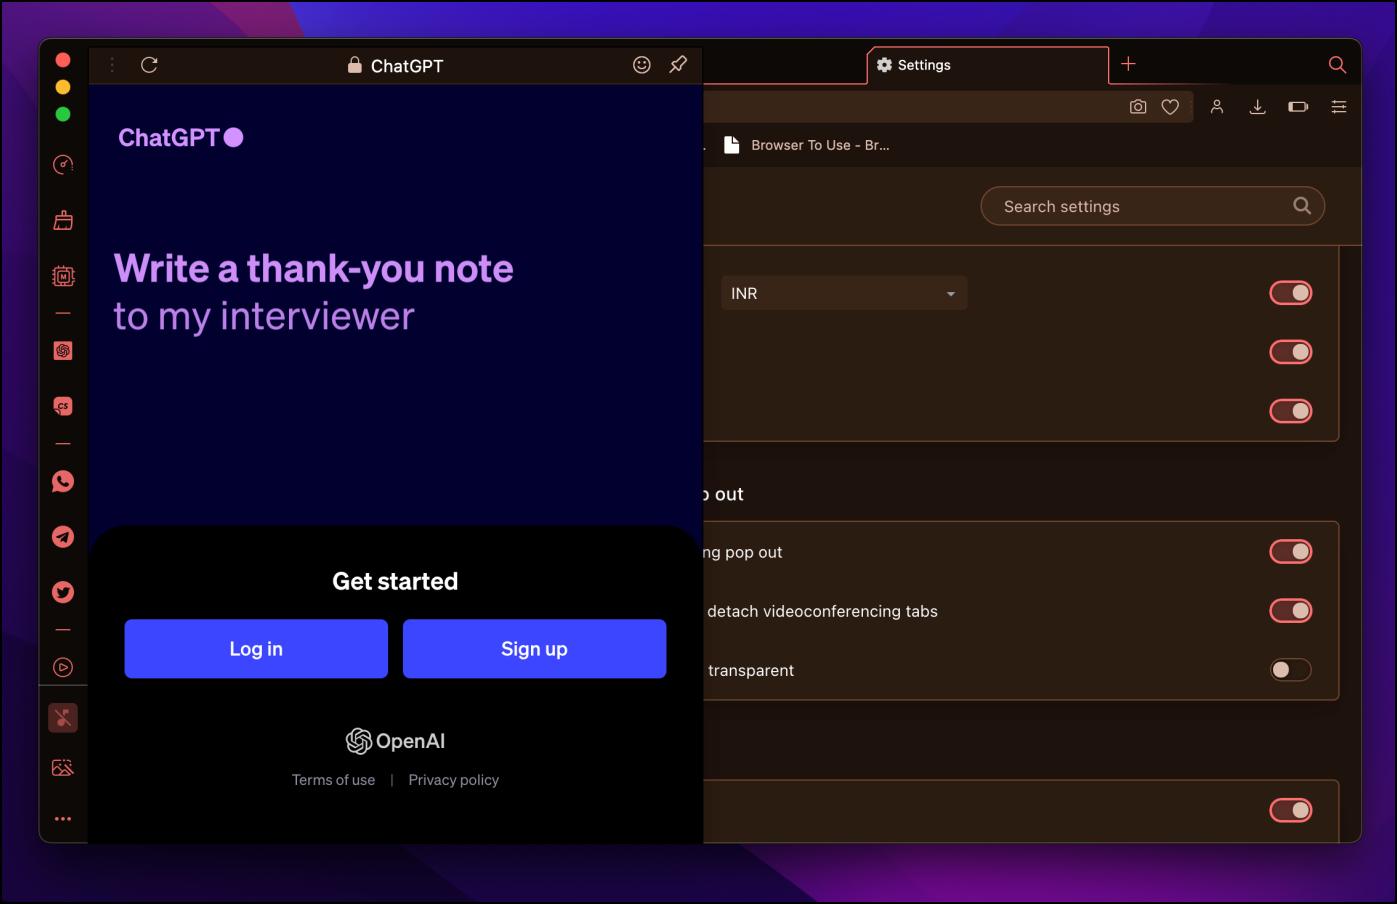Click the 'Get started' heading text
This screenshot has width=1397, height=904.
click(395, 581)
